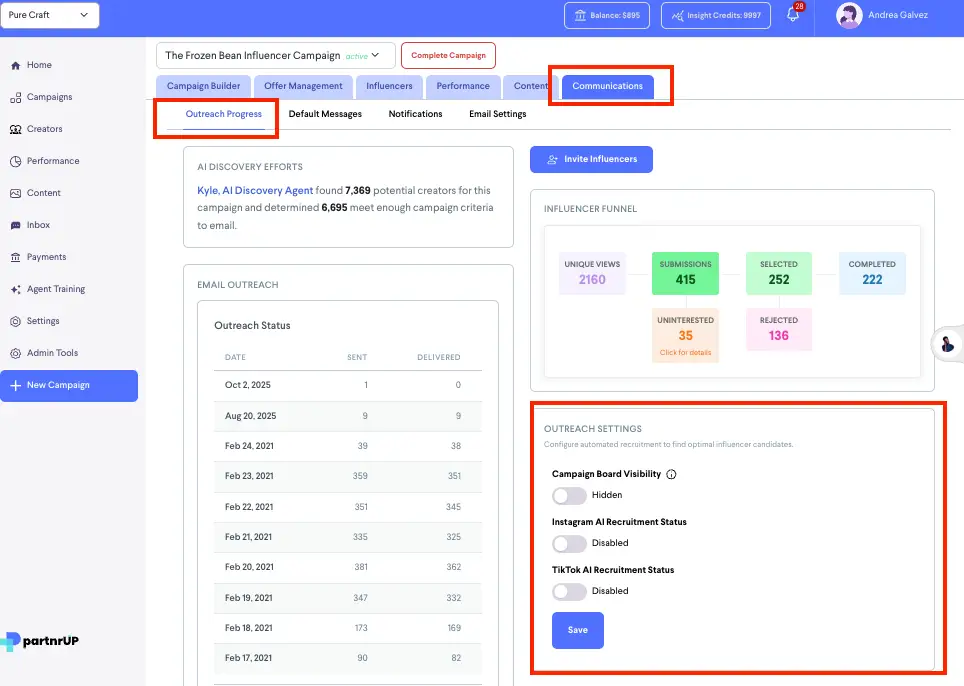Click the Completed 222 funnel card
Image resolution: width=964 pixels, height=686 pixels.
pyautogui.click(x=872, y=273)
